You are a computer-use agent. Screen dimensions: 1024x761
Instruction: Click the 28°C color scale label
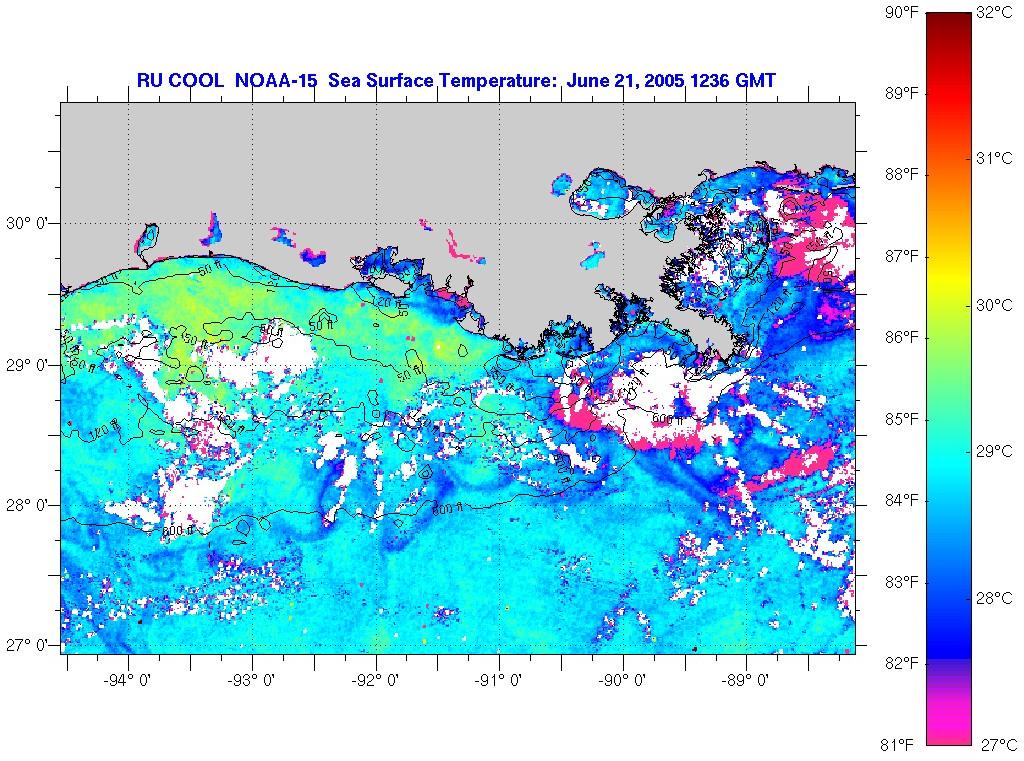click(995, 598)
